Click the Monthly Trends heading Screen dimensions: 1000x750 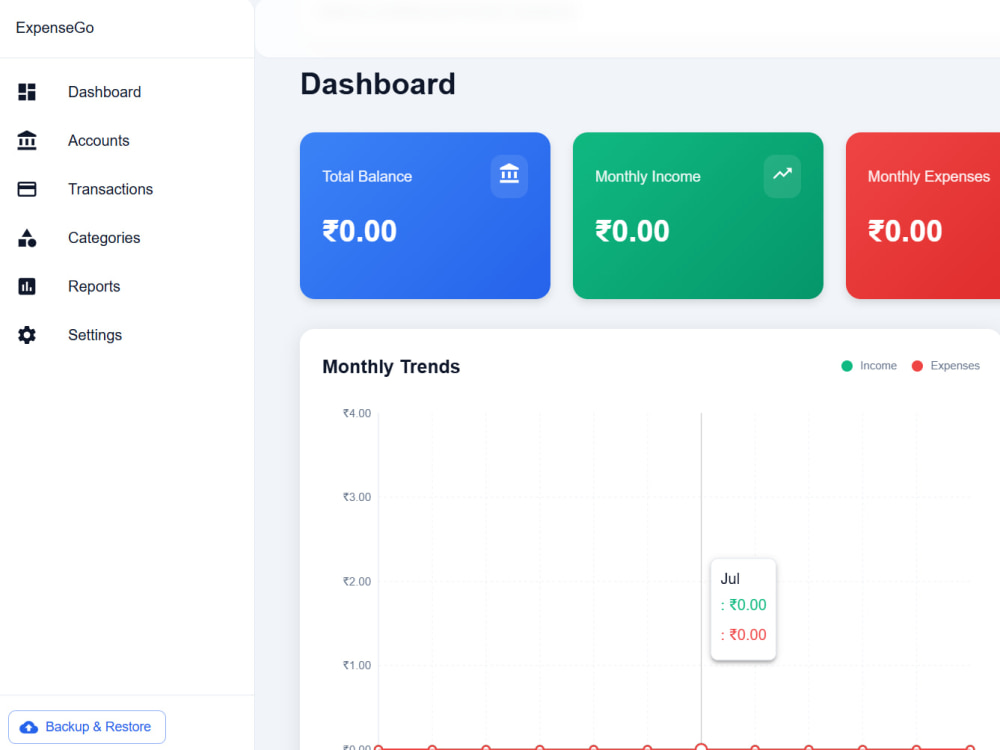tap(391, 367)
